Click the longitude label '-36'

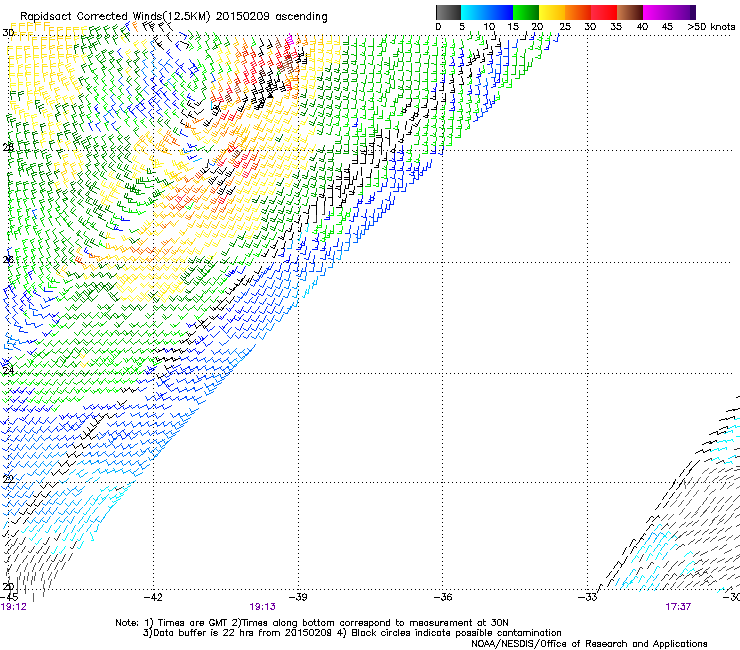coord(443,597)
